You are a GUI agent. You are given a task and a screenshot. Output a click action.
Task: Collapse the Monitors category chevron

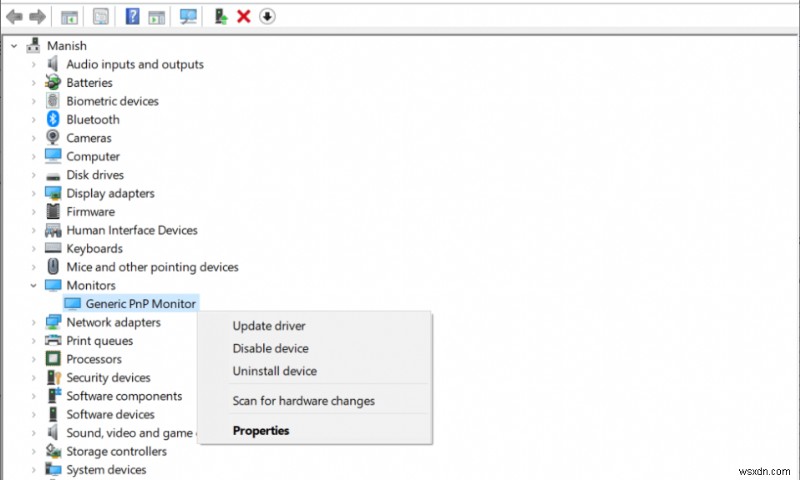click(x=34, y=286)
